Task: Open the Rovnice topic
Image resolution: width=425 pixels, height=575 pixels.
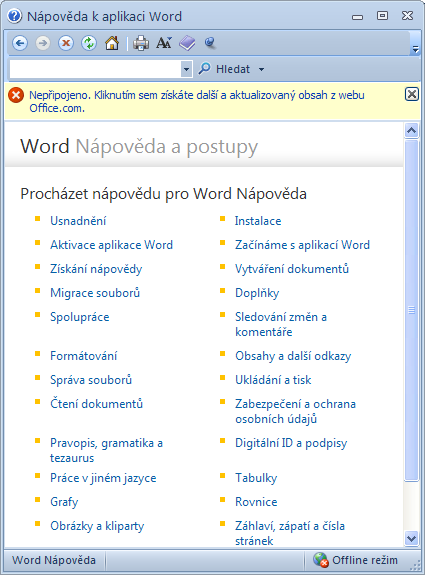Action: click(256, 502)
